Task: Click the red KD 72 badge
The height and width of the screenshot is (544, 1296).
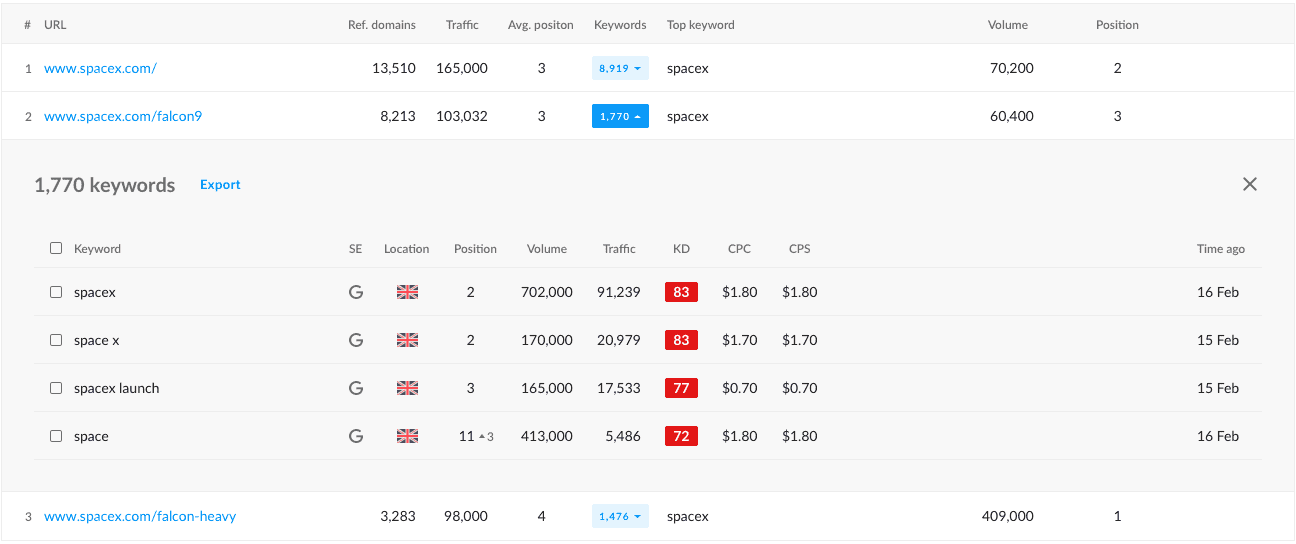Action: click(x=681, y=436)
